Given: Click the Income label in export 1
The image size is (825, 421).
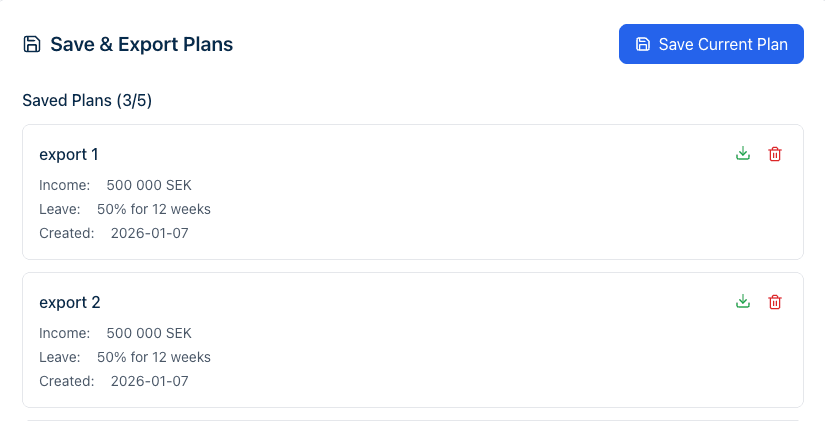Looking at the screenshot, I should click(64, 185).
